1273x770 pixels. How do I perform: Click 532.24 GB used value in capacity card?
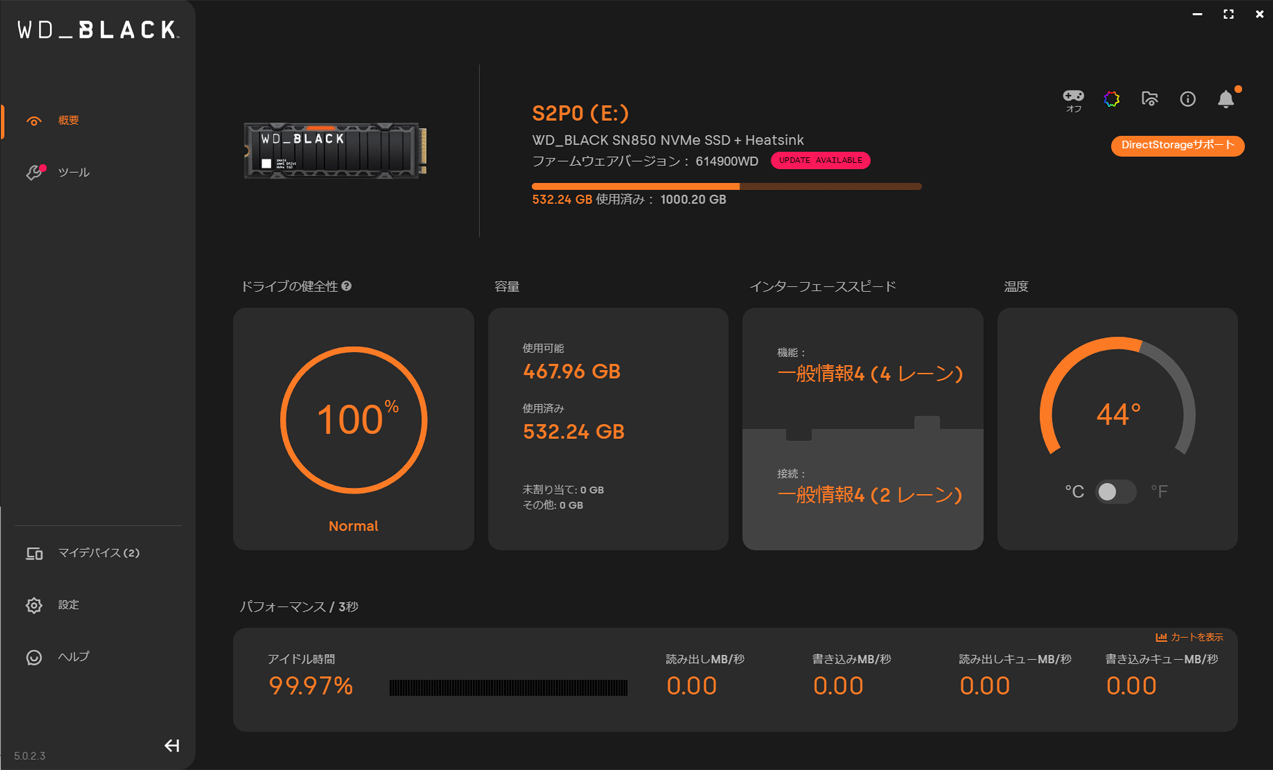click(x=573, y=432)
